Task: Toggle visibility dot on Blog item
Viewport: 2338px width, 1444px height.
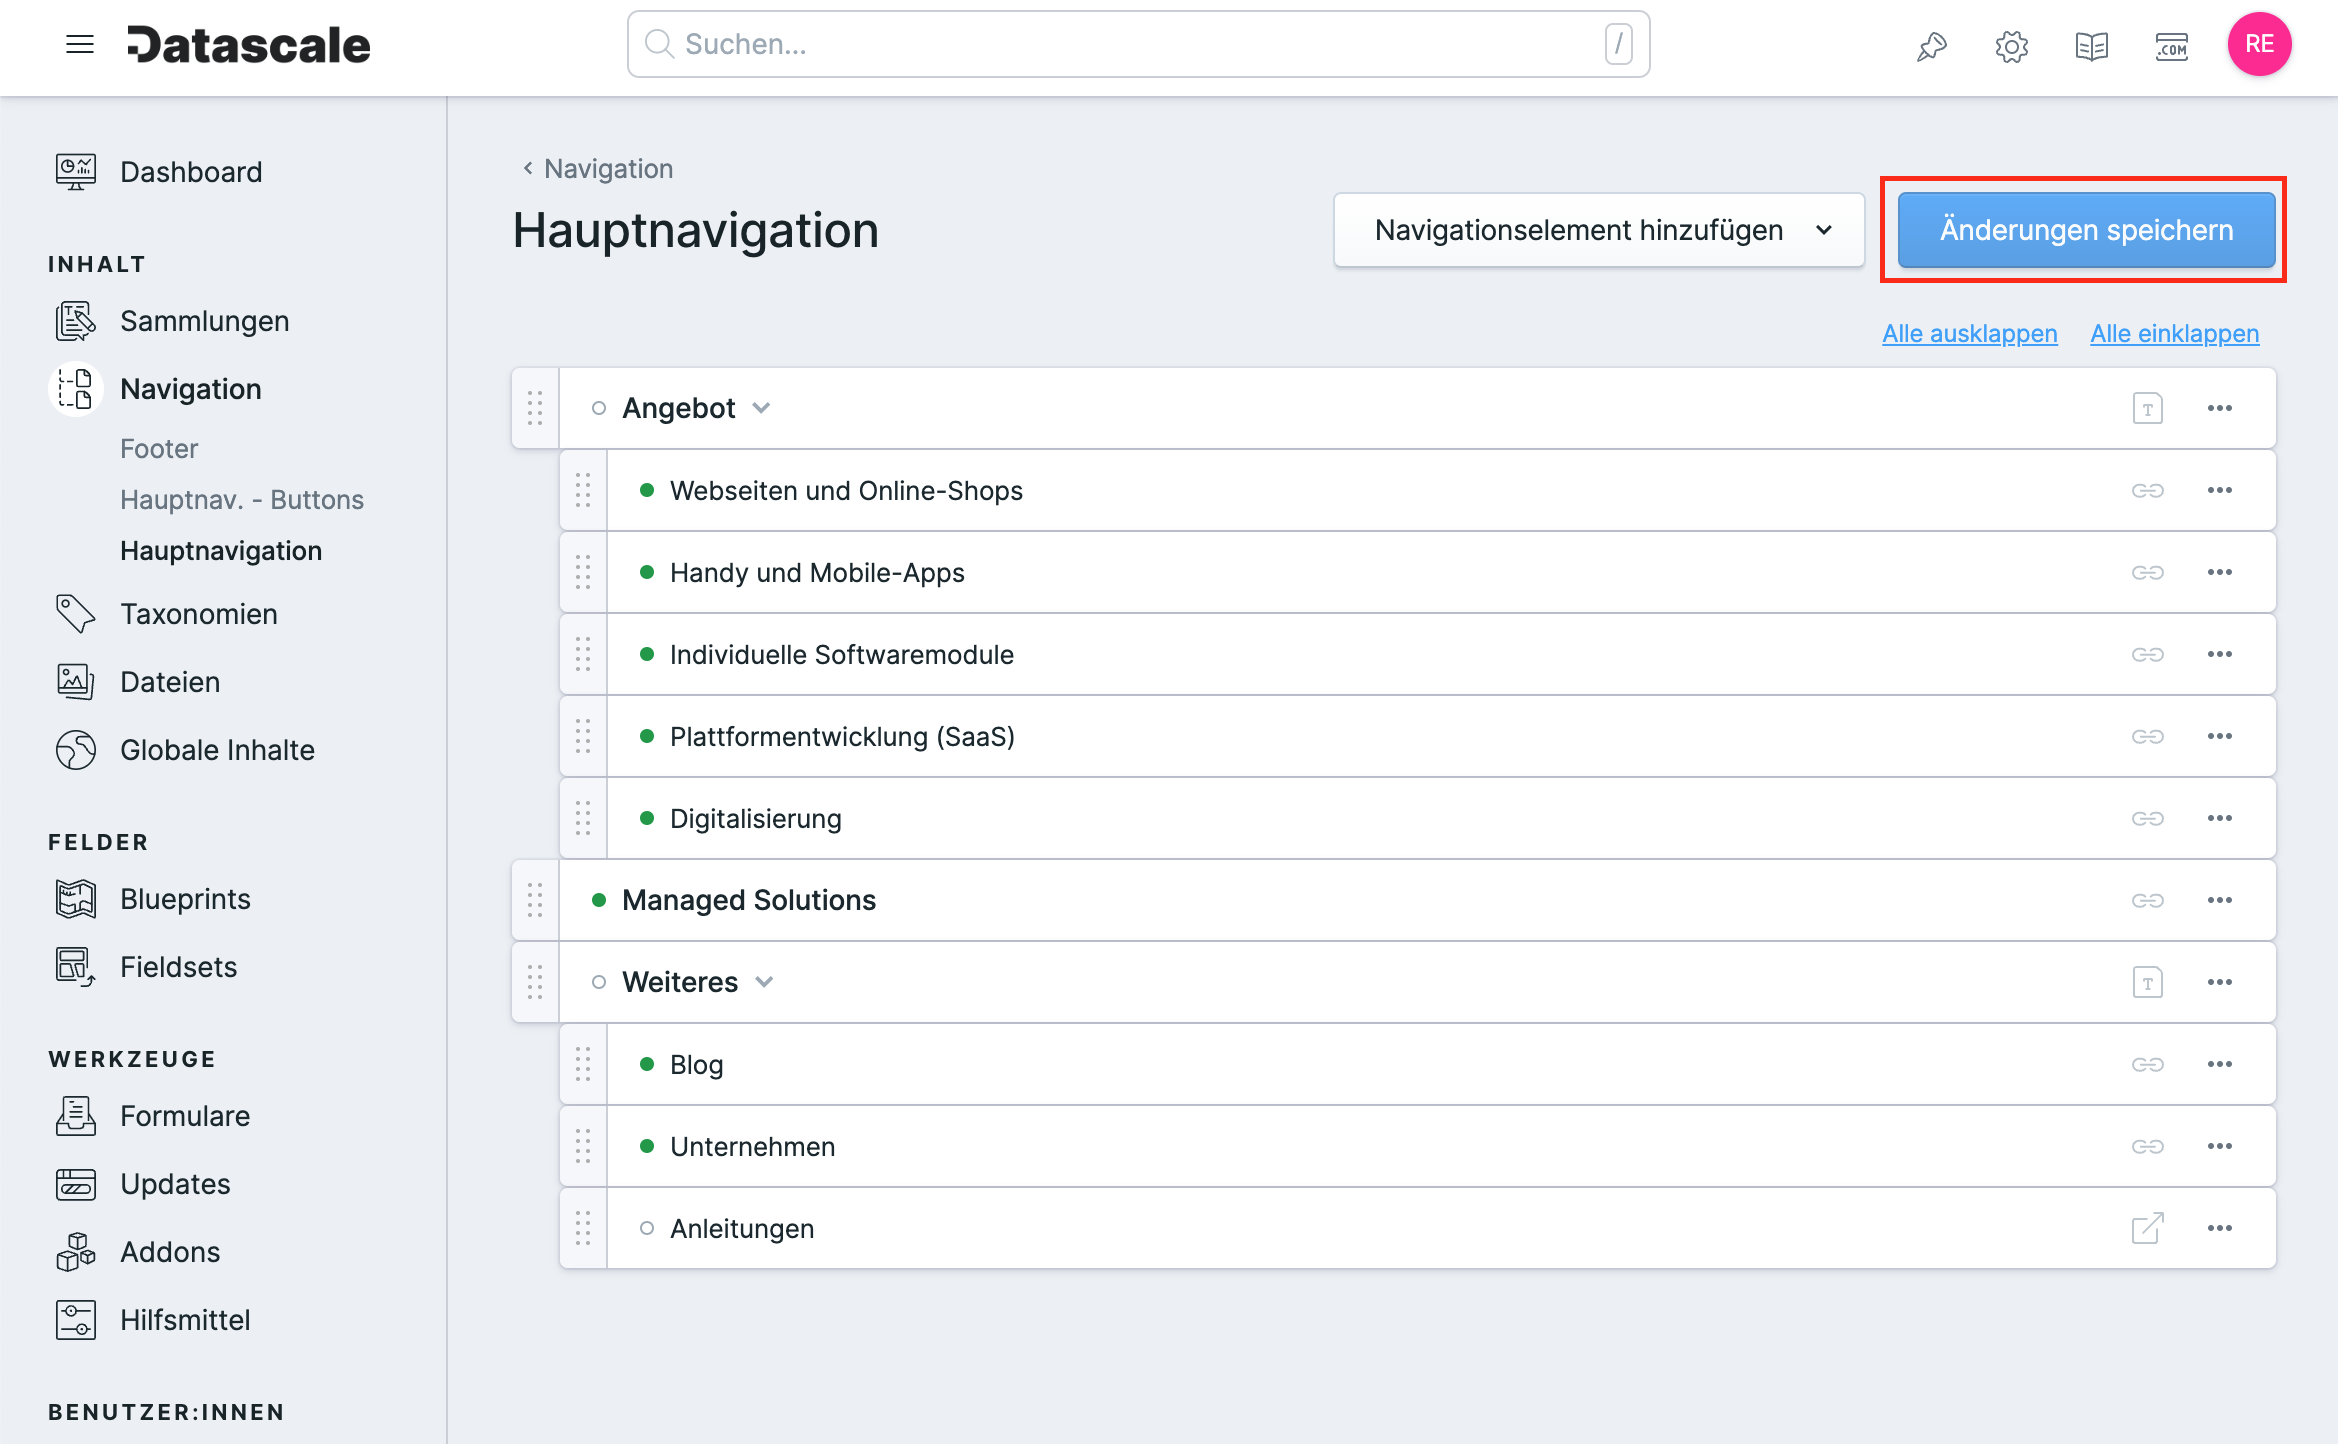Action: click(648, 1065)
